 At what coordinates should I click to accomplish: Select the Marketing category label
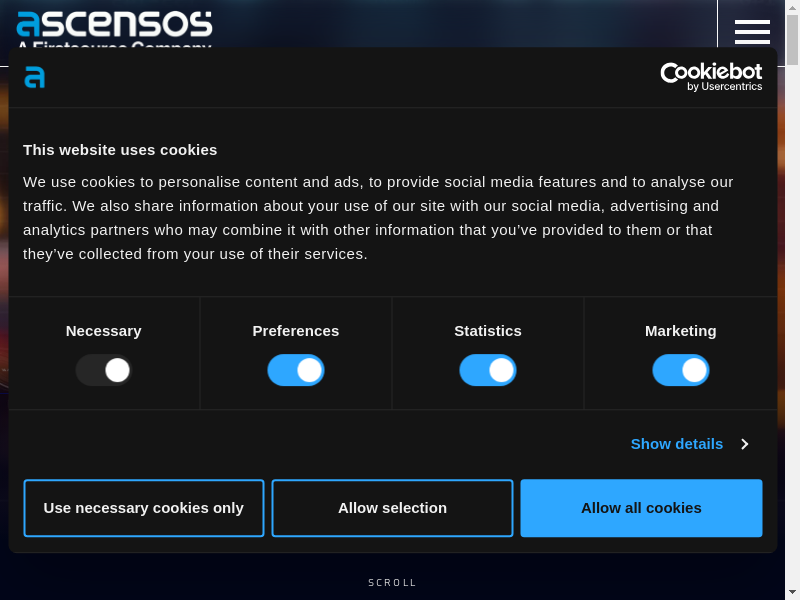coord(681,331)
